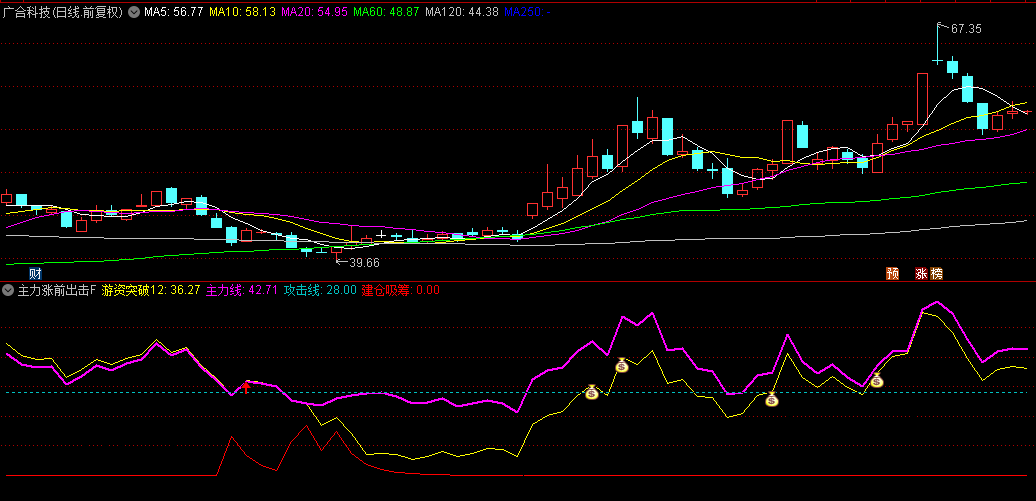Select the MA10: 58.13 moving average label
1036x501 pixels.
pos(242,12)
